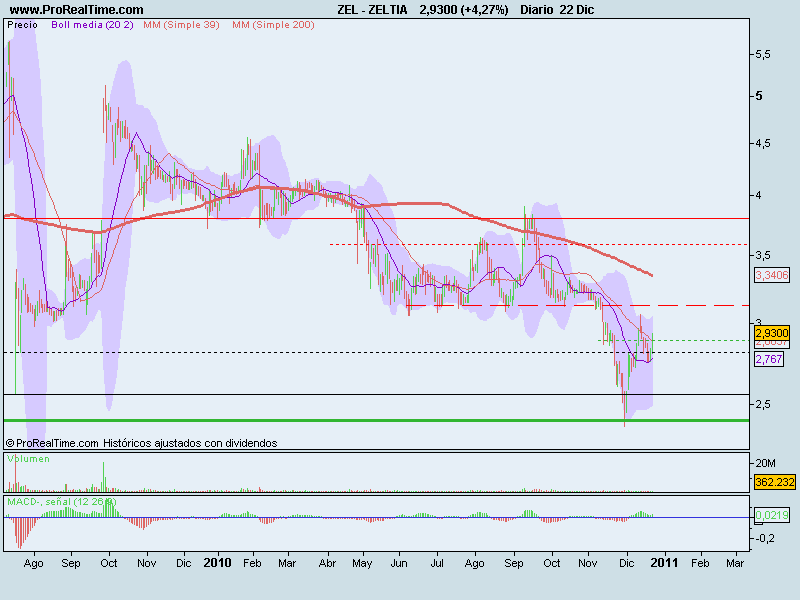Screen dimensions: 800x600
Task: Select the long-dashed red horizontal line
Action: click(x=578, y=306)
